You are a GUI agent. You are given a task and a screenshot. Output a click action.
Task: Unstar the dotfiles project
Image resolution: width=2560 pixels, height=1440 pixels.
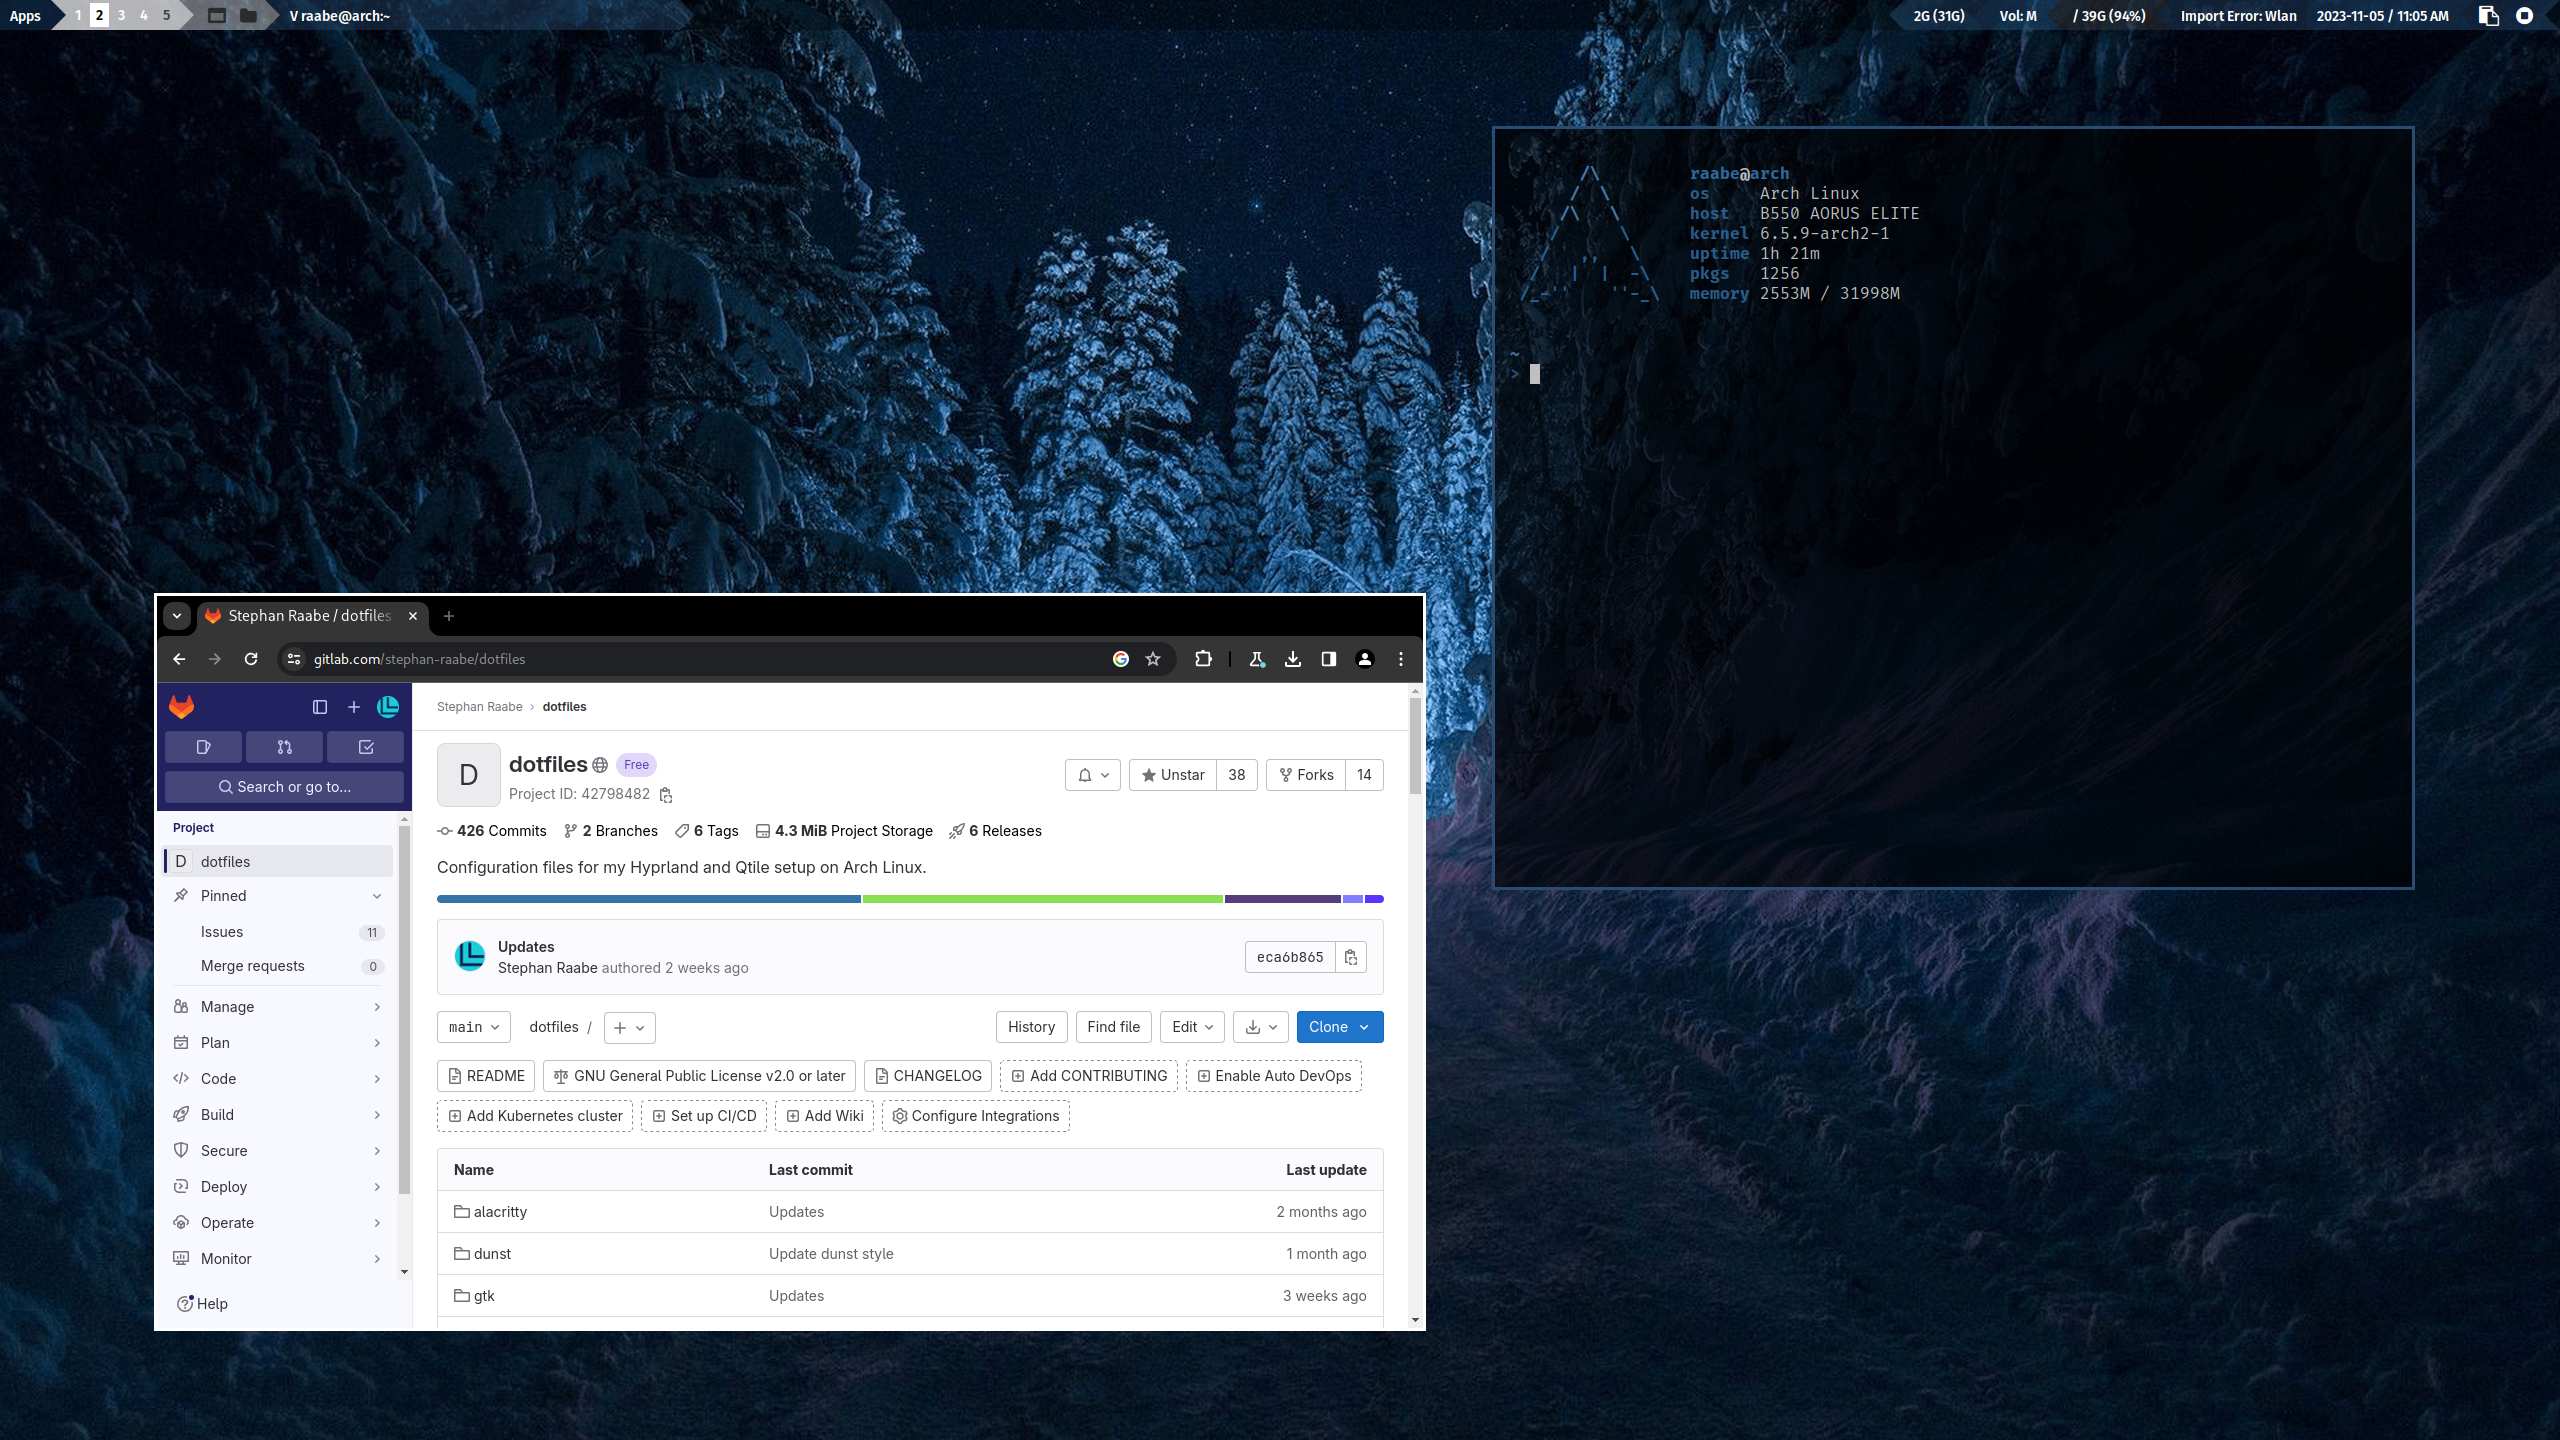click(x=1173, y=775)
